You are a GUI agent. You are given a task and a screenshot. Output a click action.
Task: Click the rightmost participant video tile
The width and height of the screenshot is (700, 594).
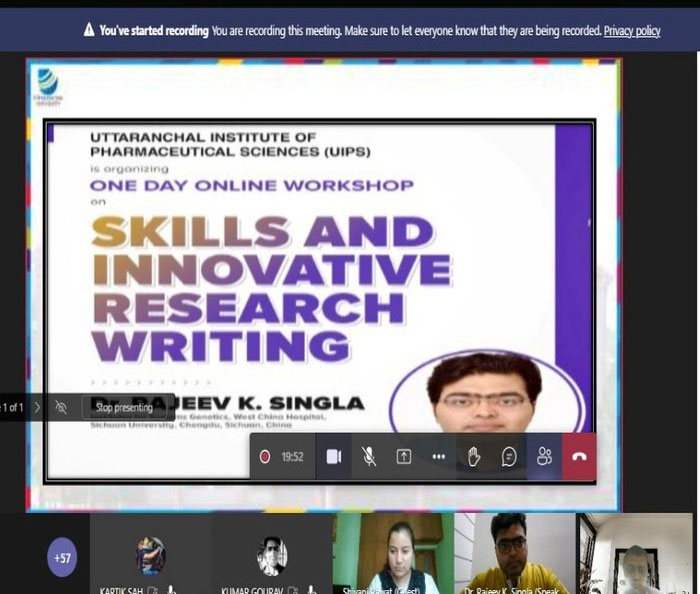pos(636,553)
